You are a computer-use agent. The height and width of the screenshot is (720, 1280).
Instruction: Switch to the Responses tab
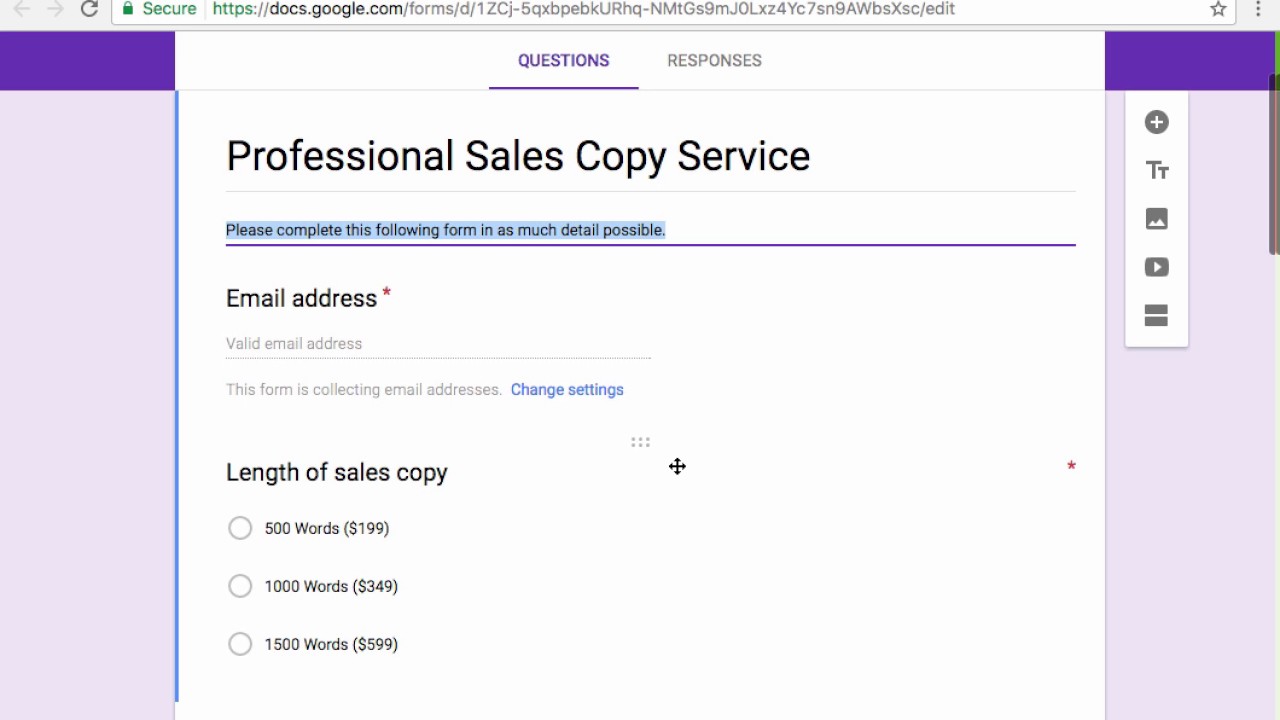pos(714,61)
